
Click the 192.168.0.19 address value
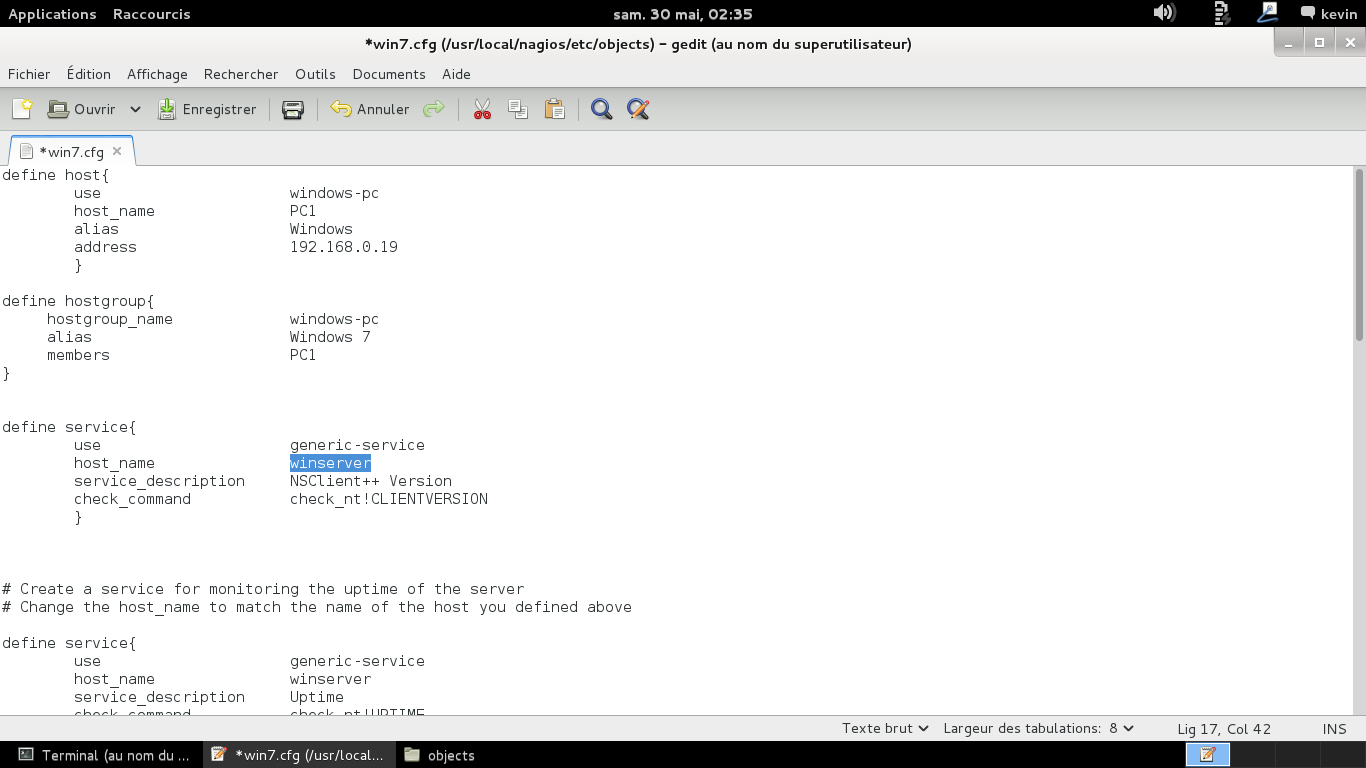[x=344, y=247]
